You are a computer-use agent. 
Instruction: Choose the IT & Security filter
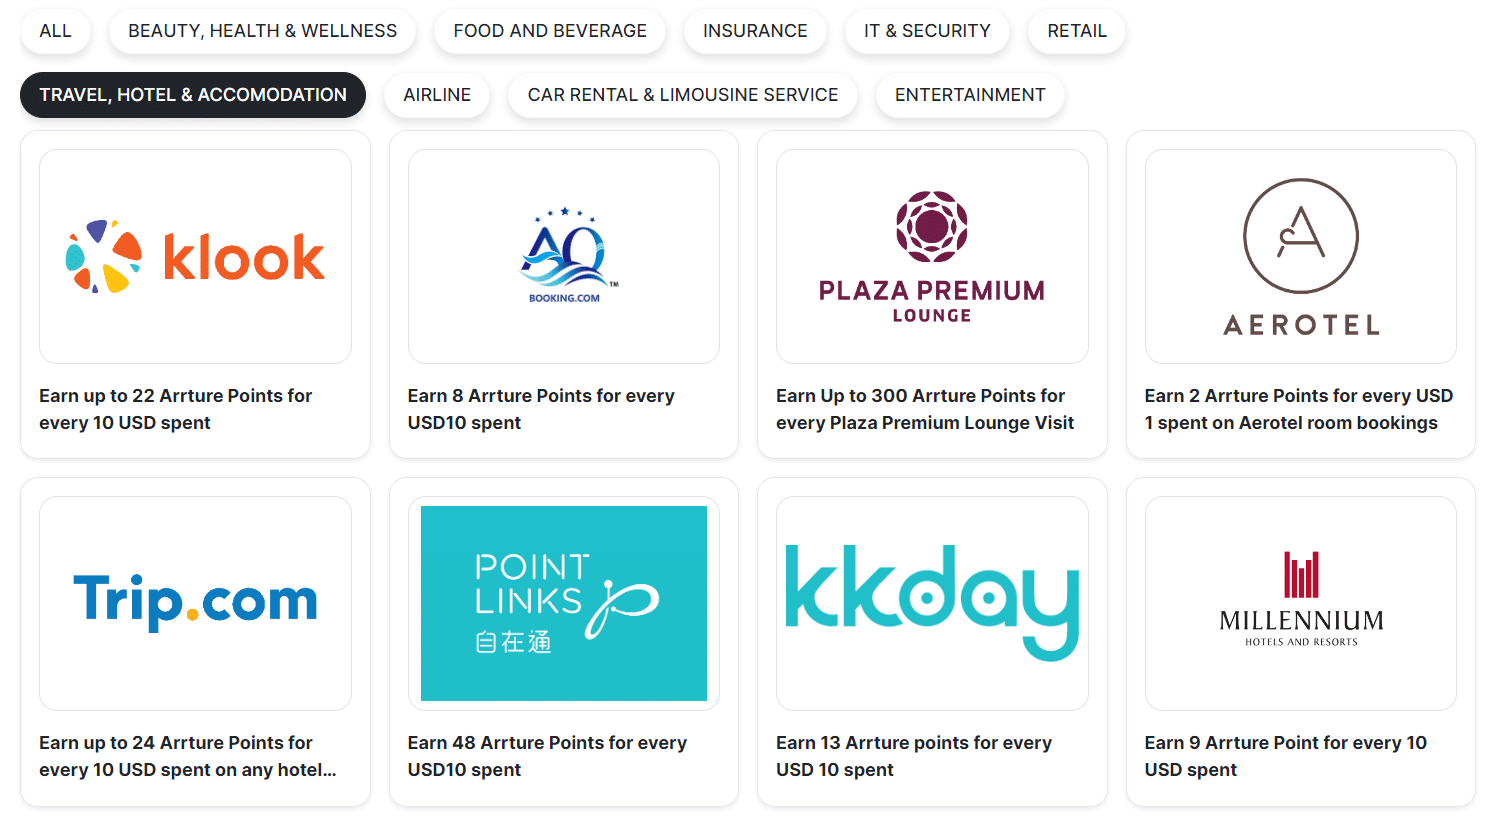(927, 31)
